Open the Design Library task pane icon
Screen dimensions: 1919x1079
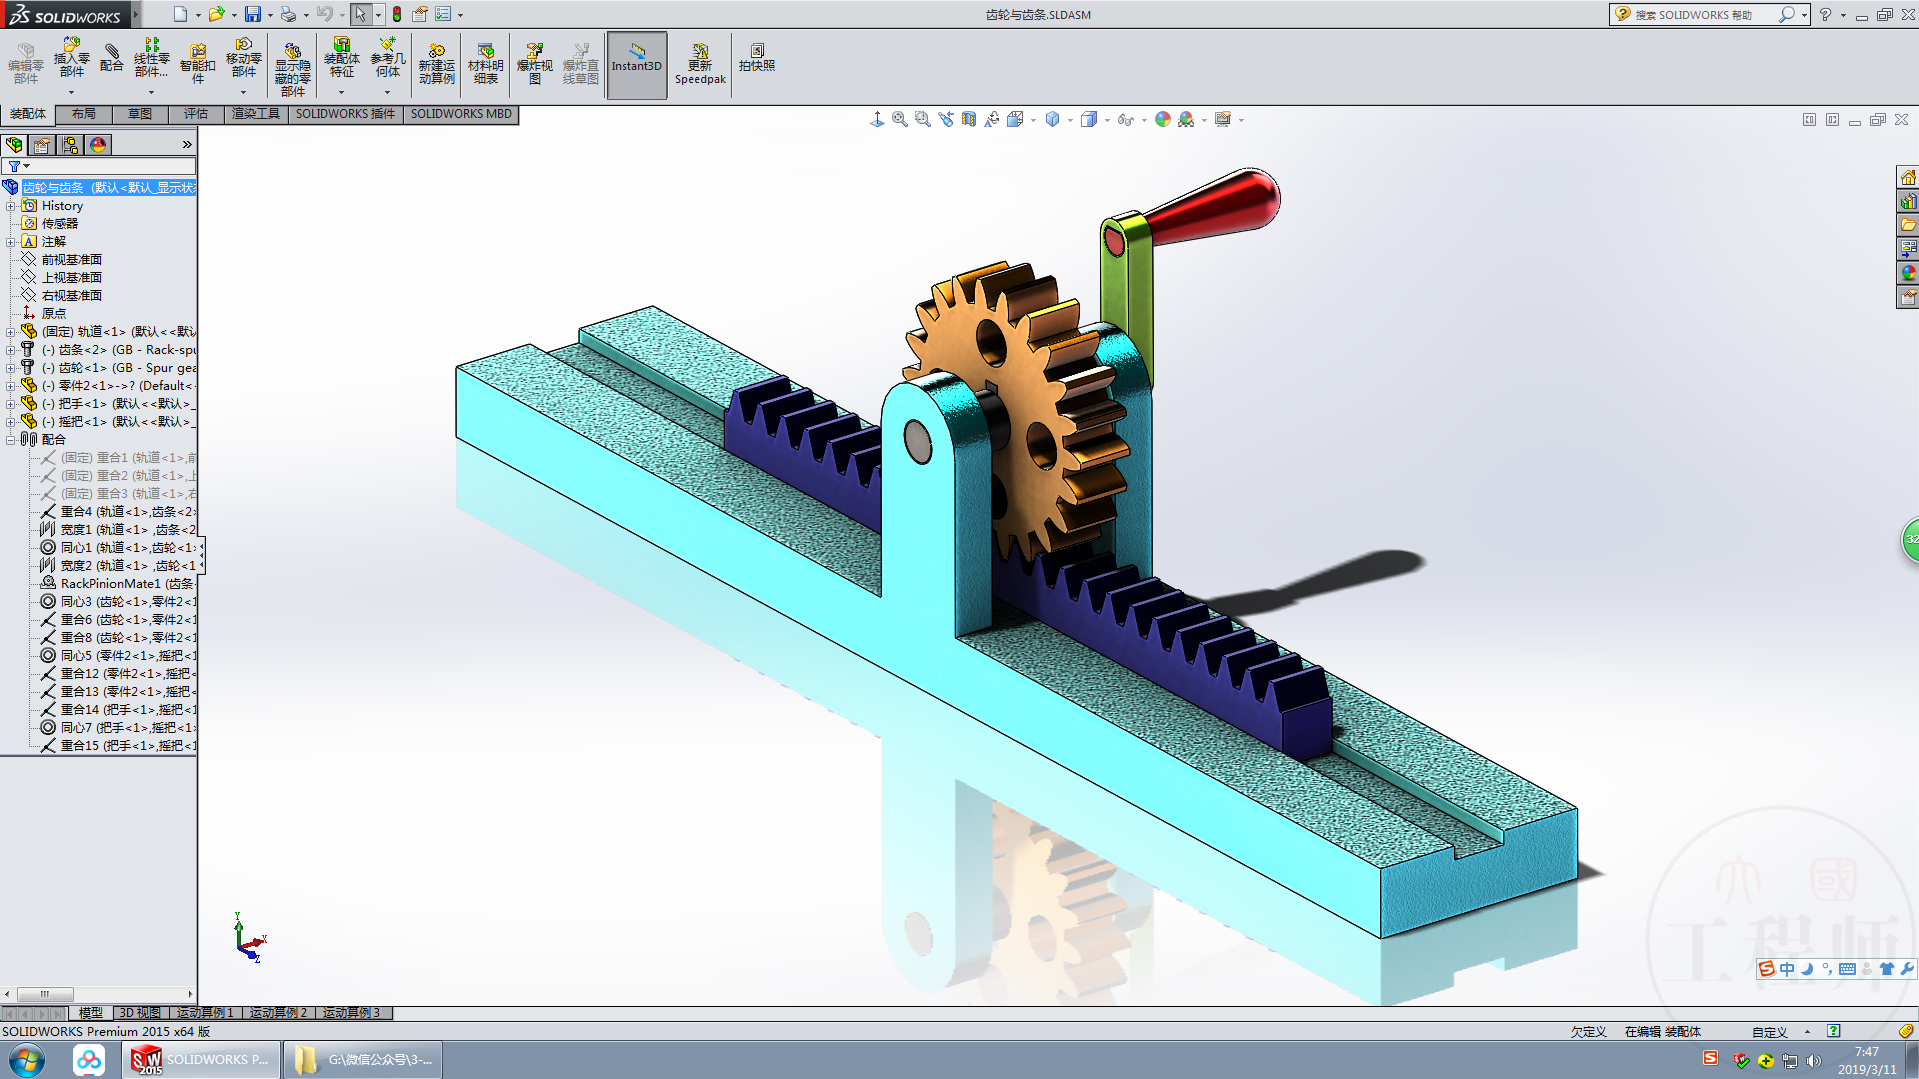[1908, 202]
